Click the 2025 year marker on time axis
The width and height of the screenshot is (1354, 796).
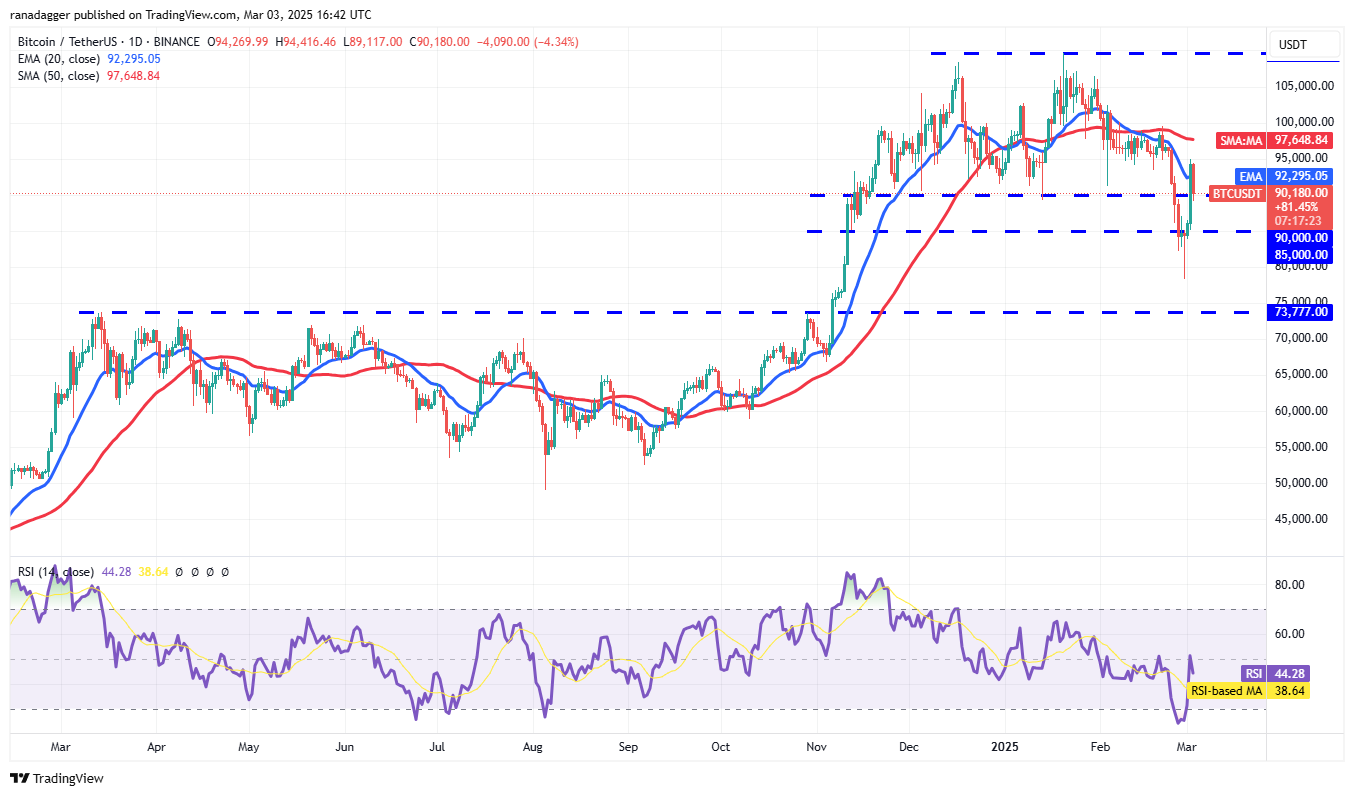click(x=1003, y=746)
